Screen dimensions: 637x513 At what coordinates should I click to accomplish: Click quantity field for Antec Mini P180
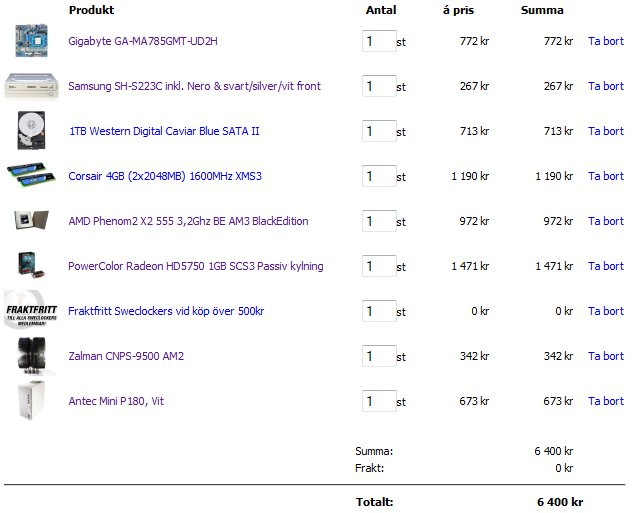pos(378,401)
